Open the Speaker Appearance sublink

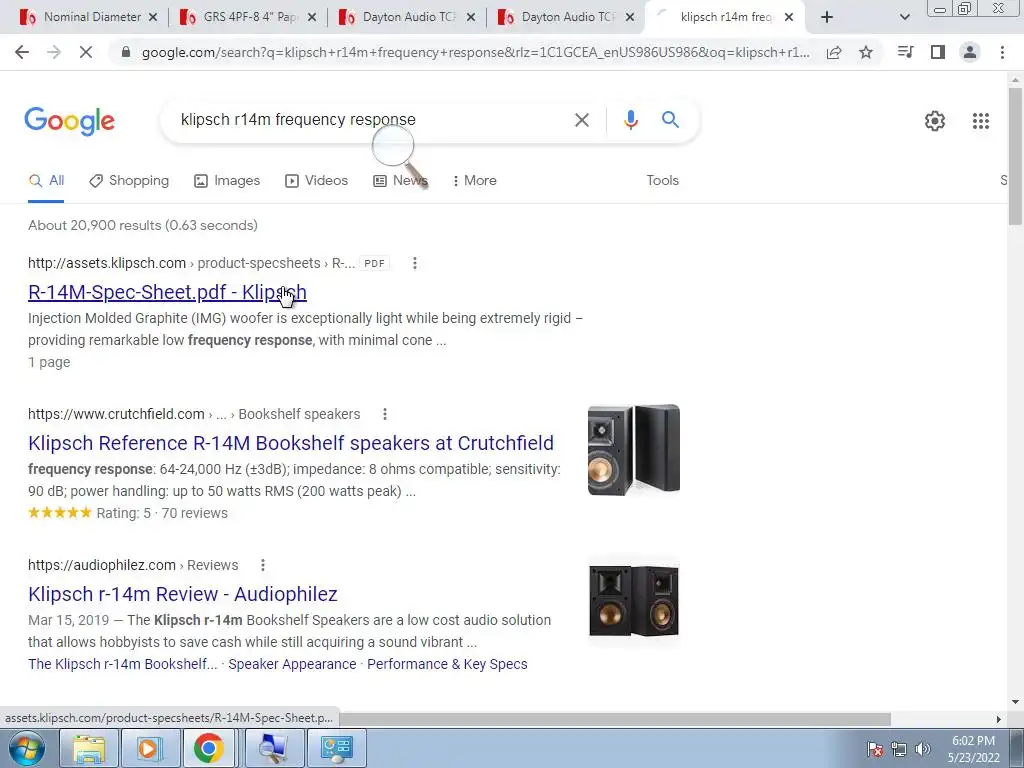click(292, 664)
